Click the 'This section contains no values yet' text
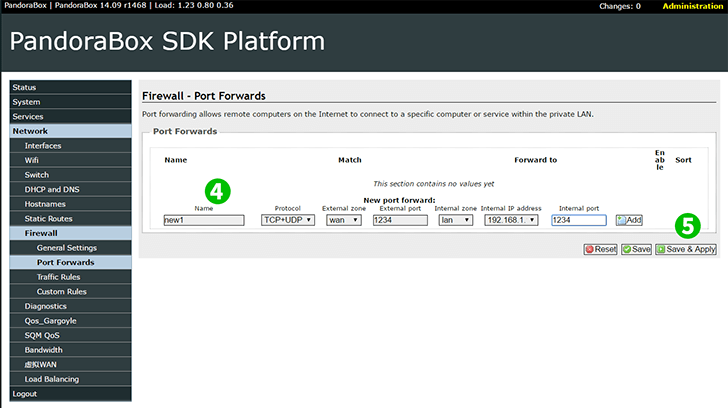The width and height of the screenshot is (728, 408). click(x=434, y=184)
